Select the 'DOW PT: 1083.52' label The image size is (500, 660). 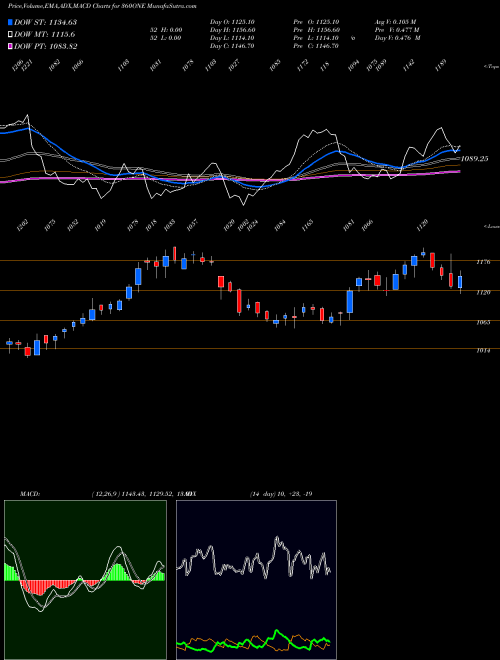(x=45, y=46)
